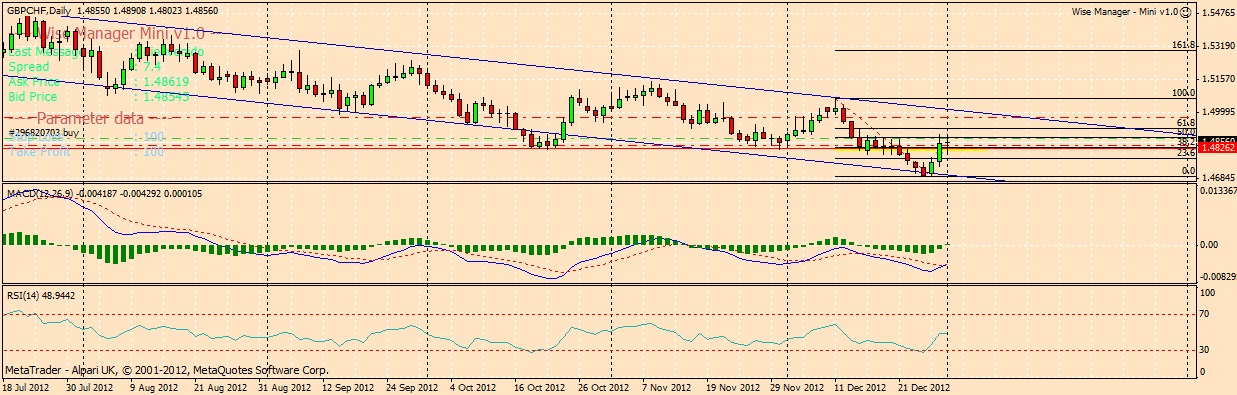Click the 1.54765 price scale label
1237x395 pixels.
pyautogui.click(x=1217, y=13)
